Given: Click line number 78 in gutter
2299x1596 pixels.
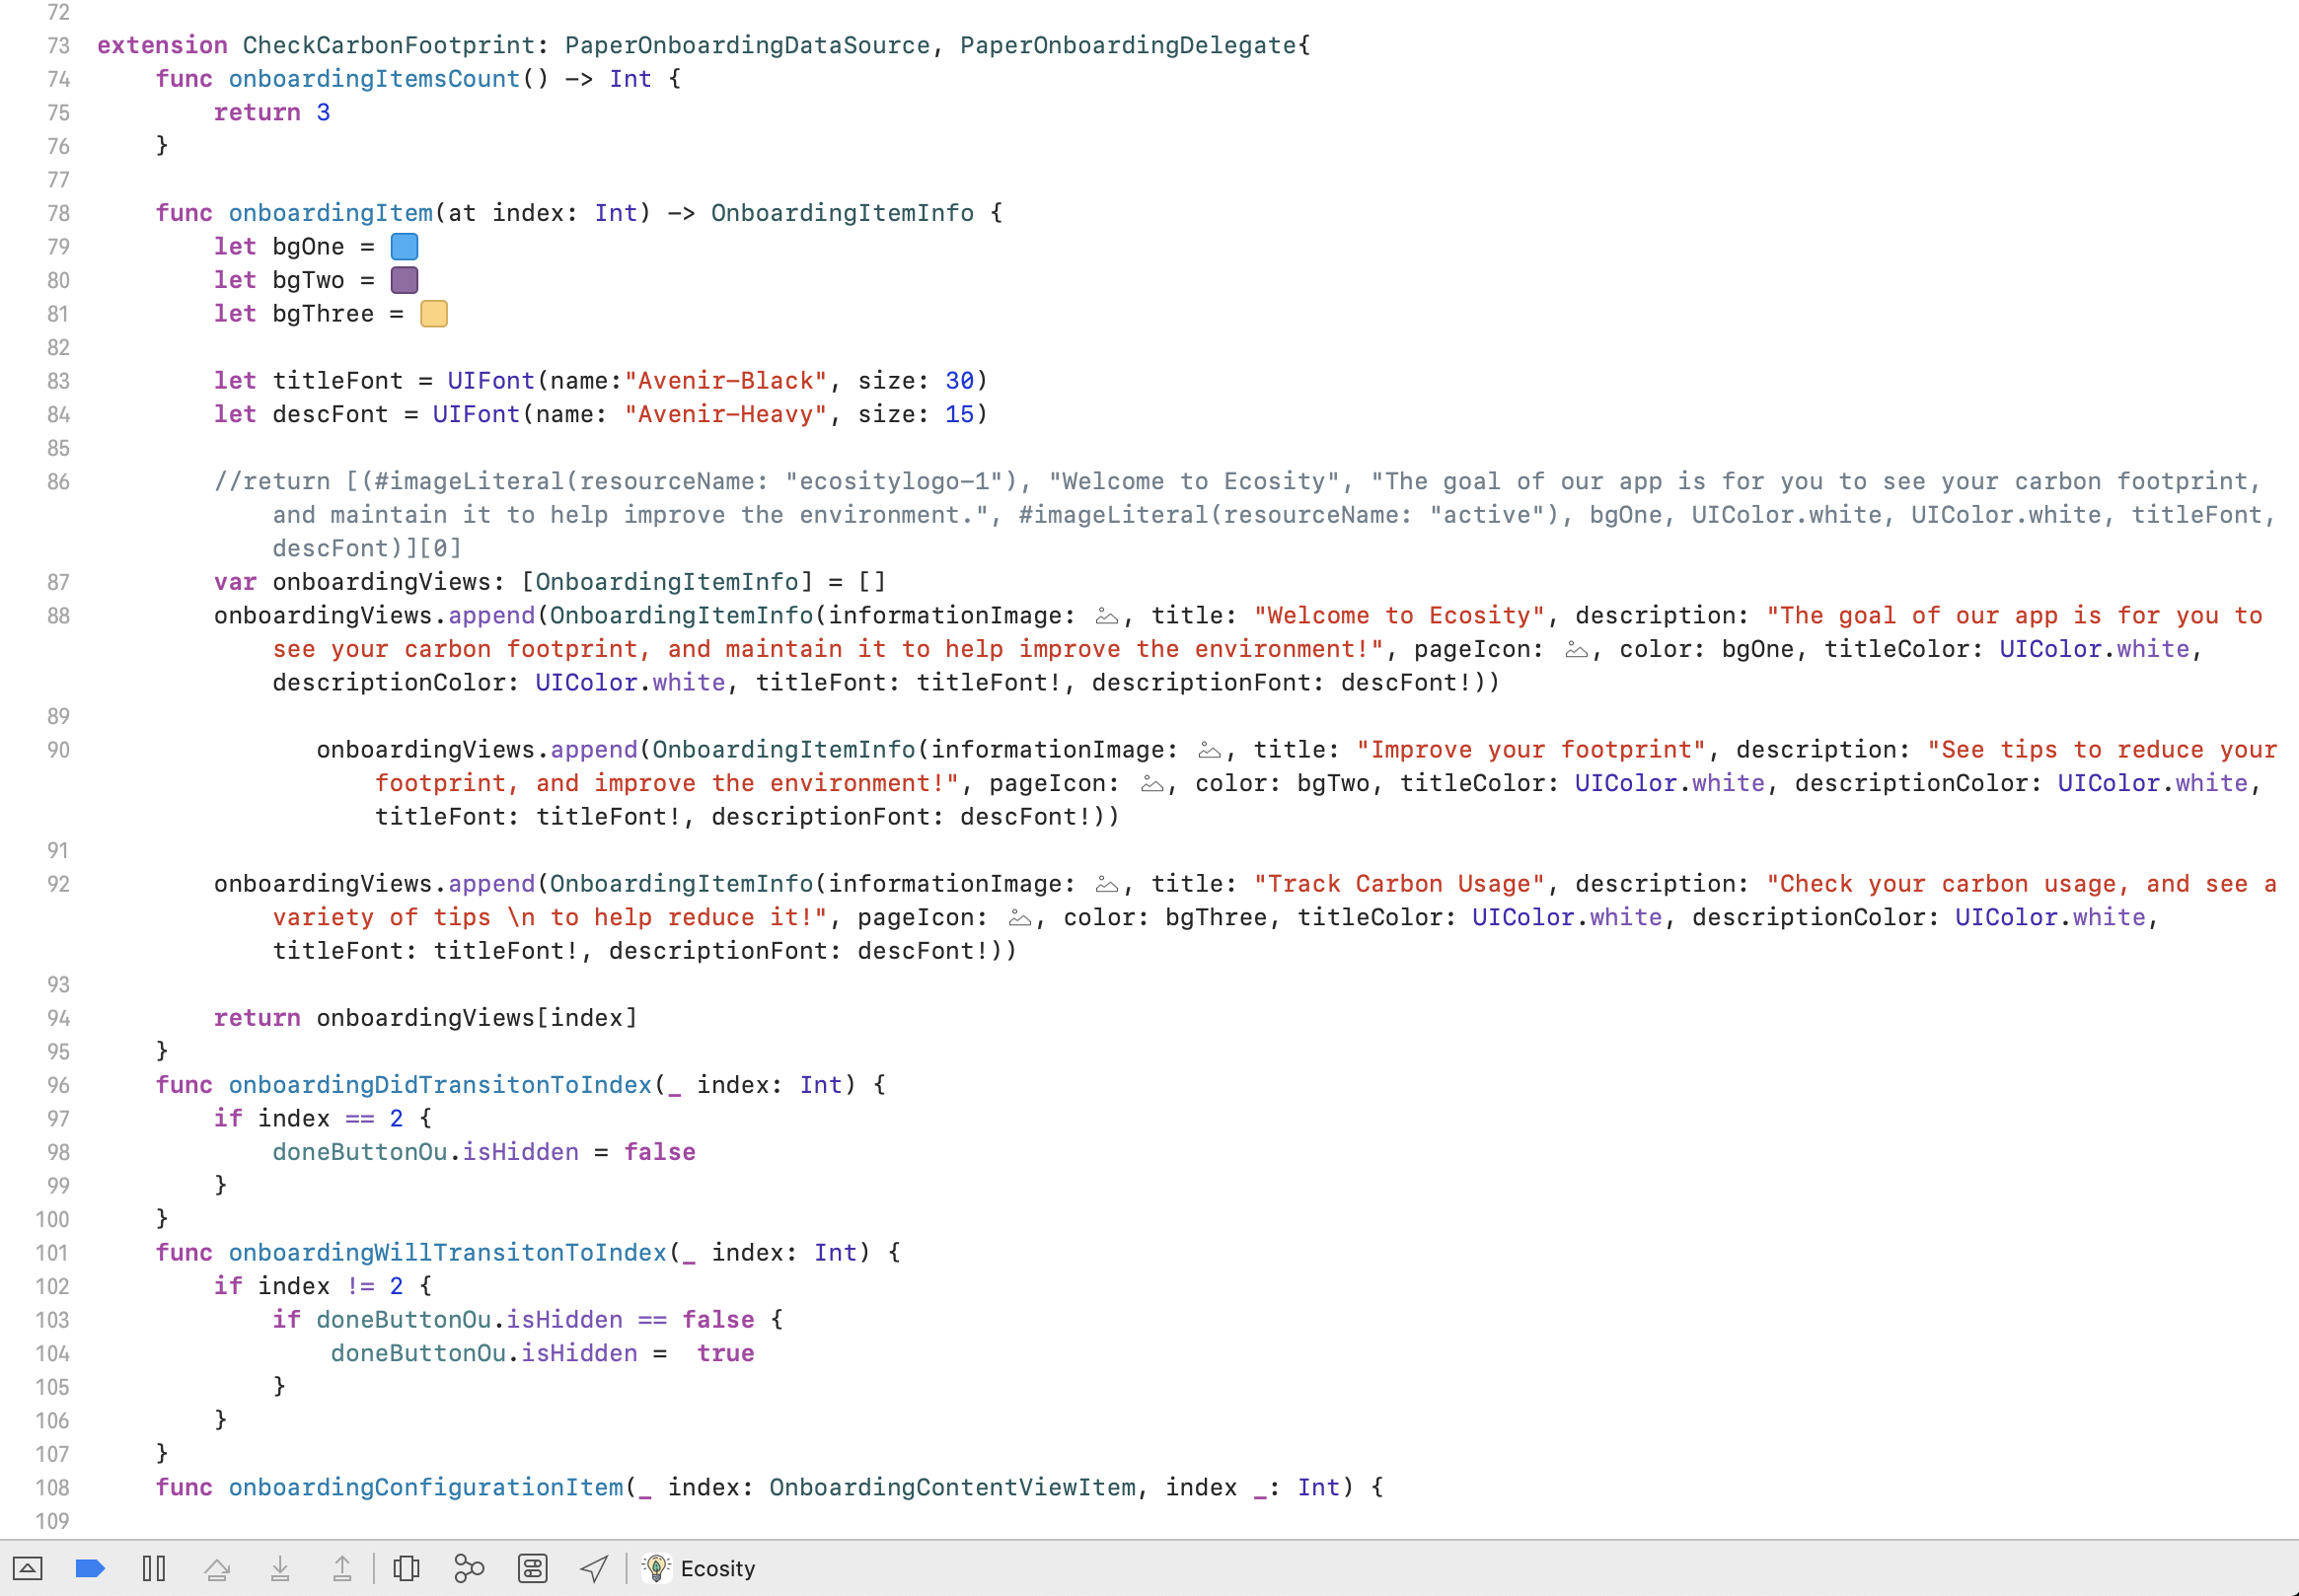Looking at the screenshot, I should [x=58, y=213].
